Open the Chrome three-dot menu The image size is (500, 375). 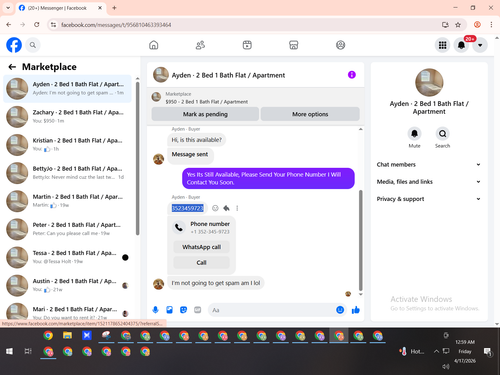491,25
